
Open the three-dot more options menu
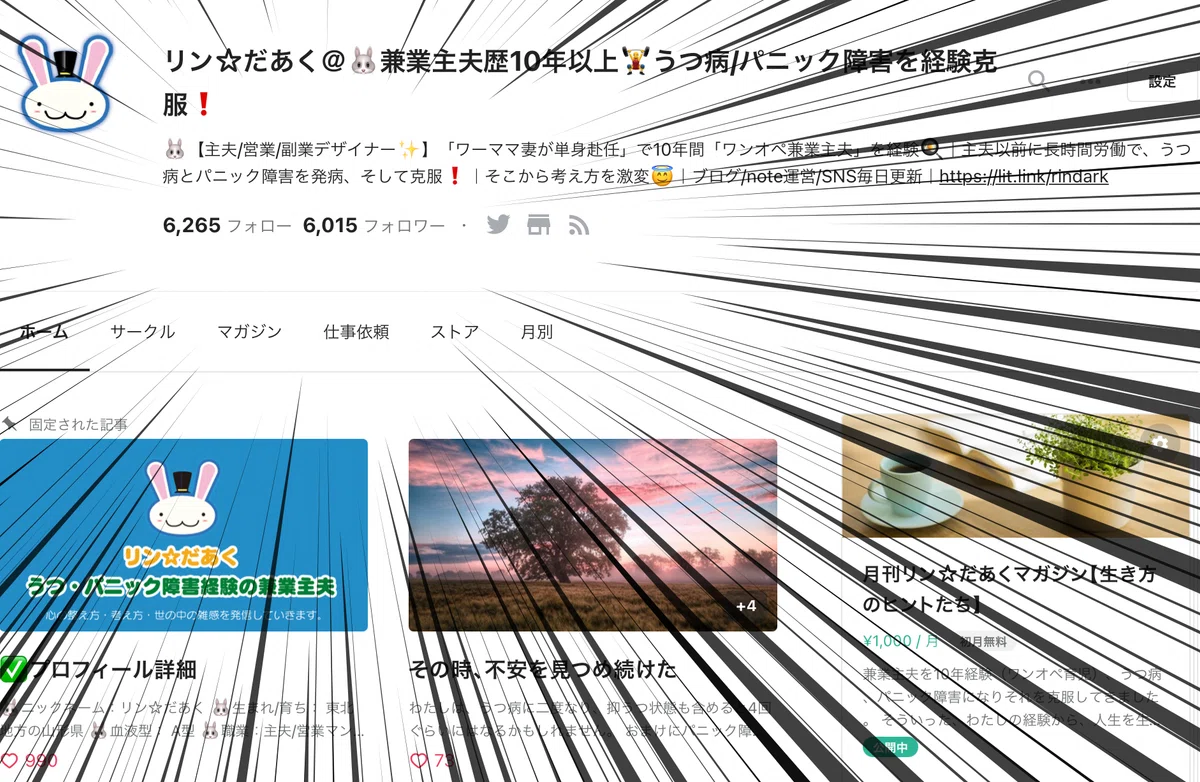coord(1090,81)
